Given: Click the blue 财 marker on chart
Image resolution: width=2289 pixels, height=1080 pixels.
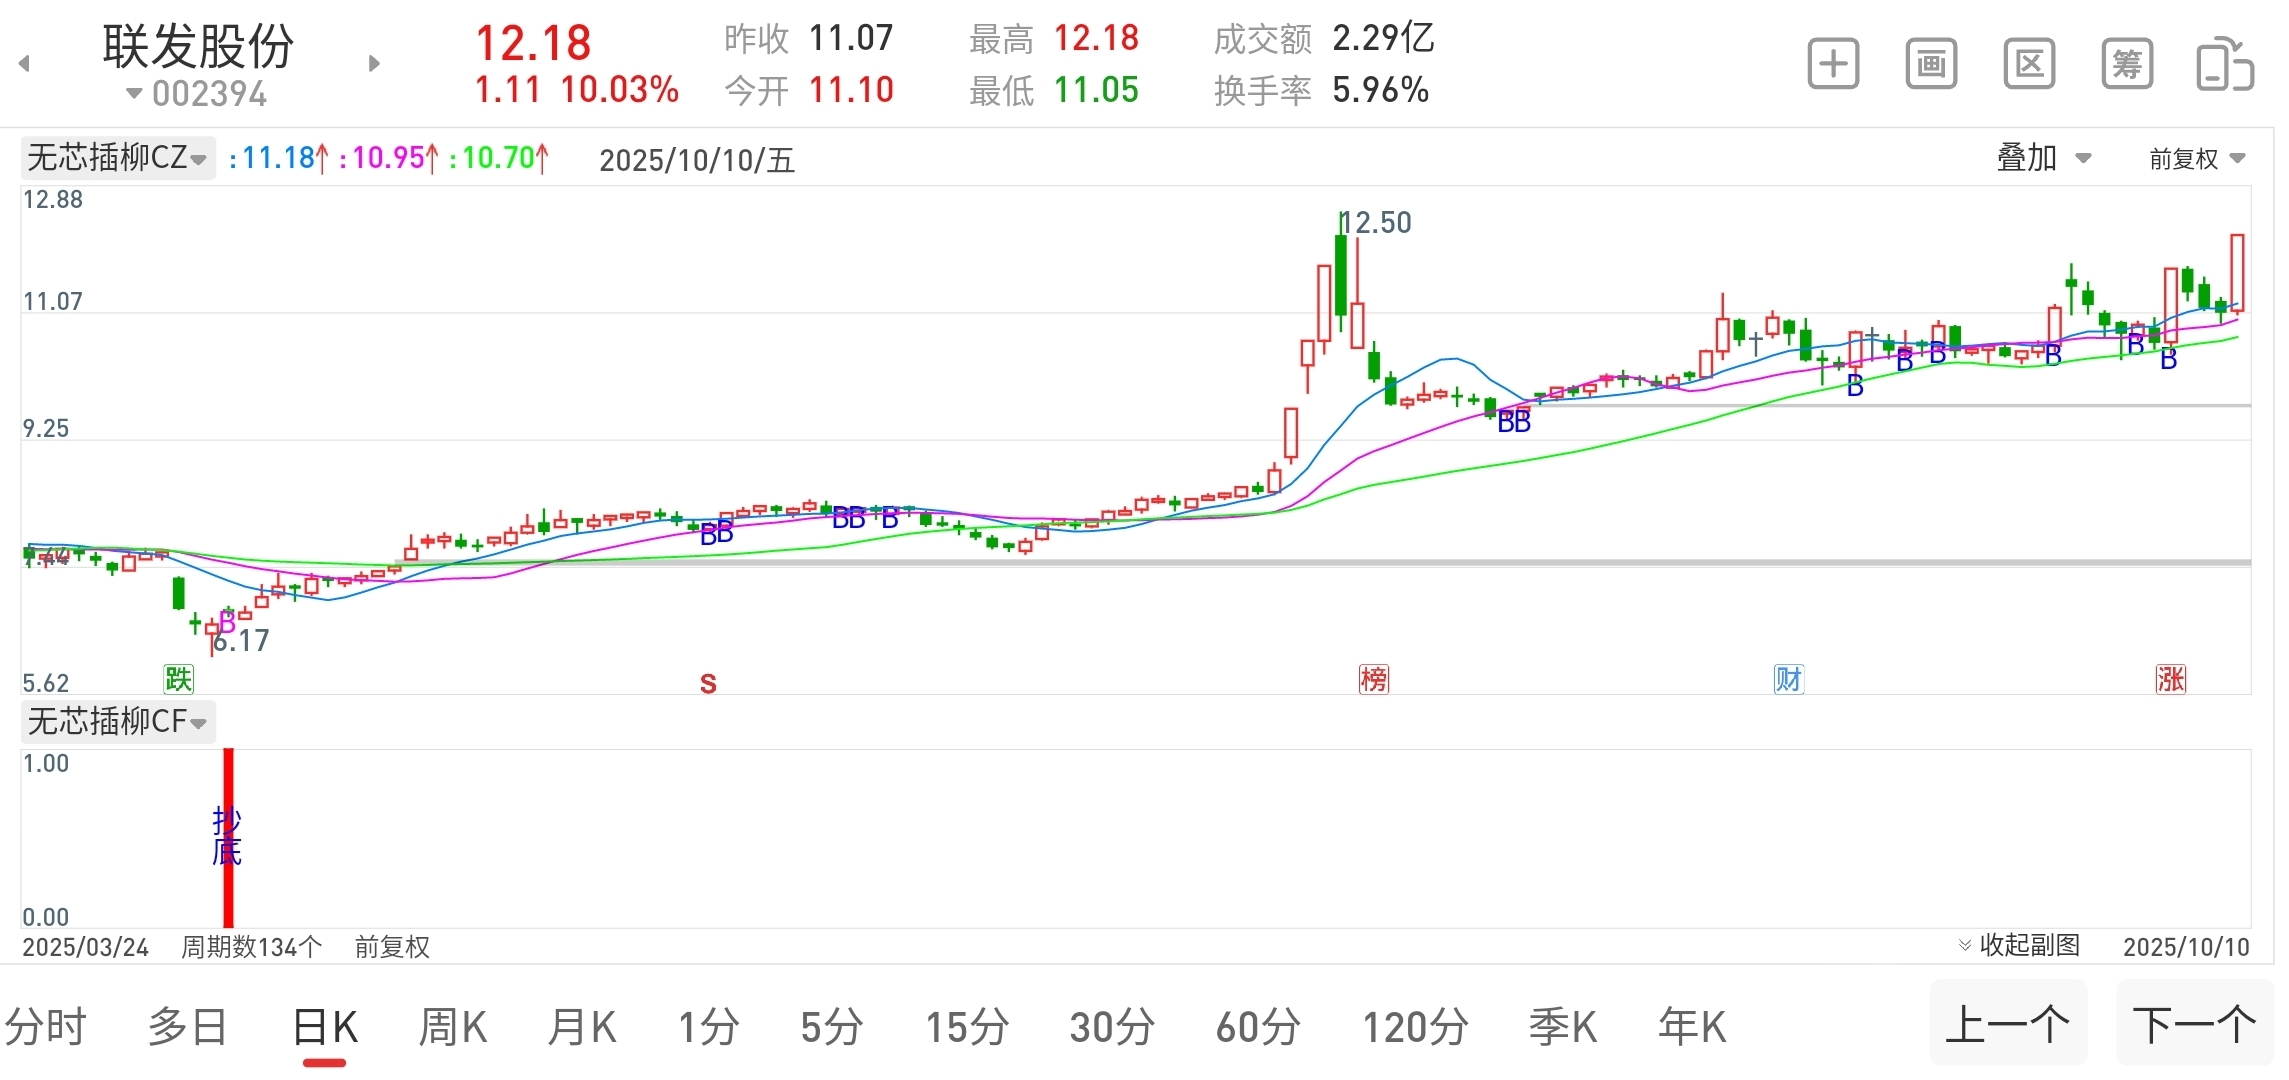Looking at the screenshot, I should 1788,680.
